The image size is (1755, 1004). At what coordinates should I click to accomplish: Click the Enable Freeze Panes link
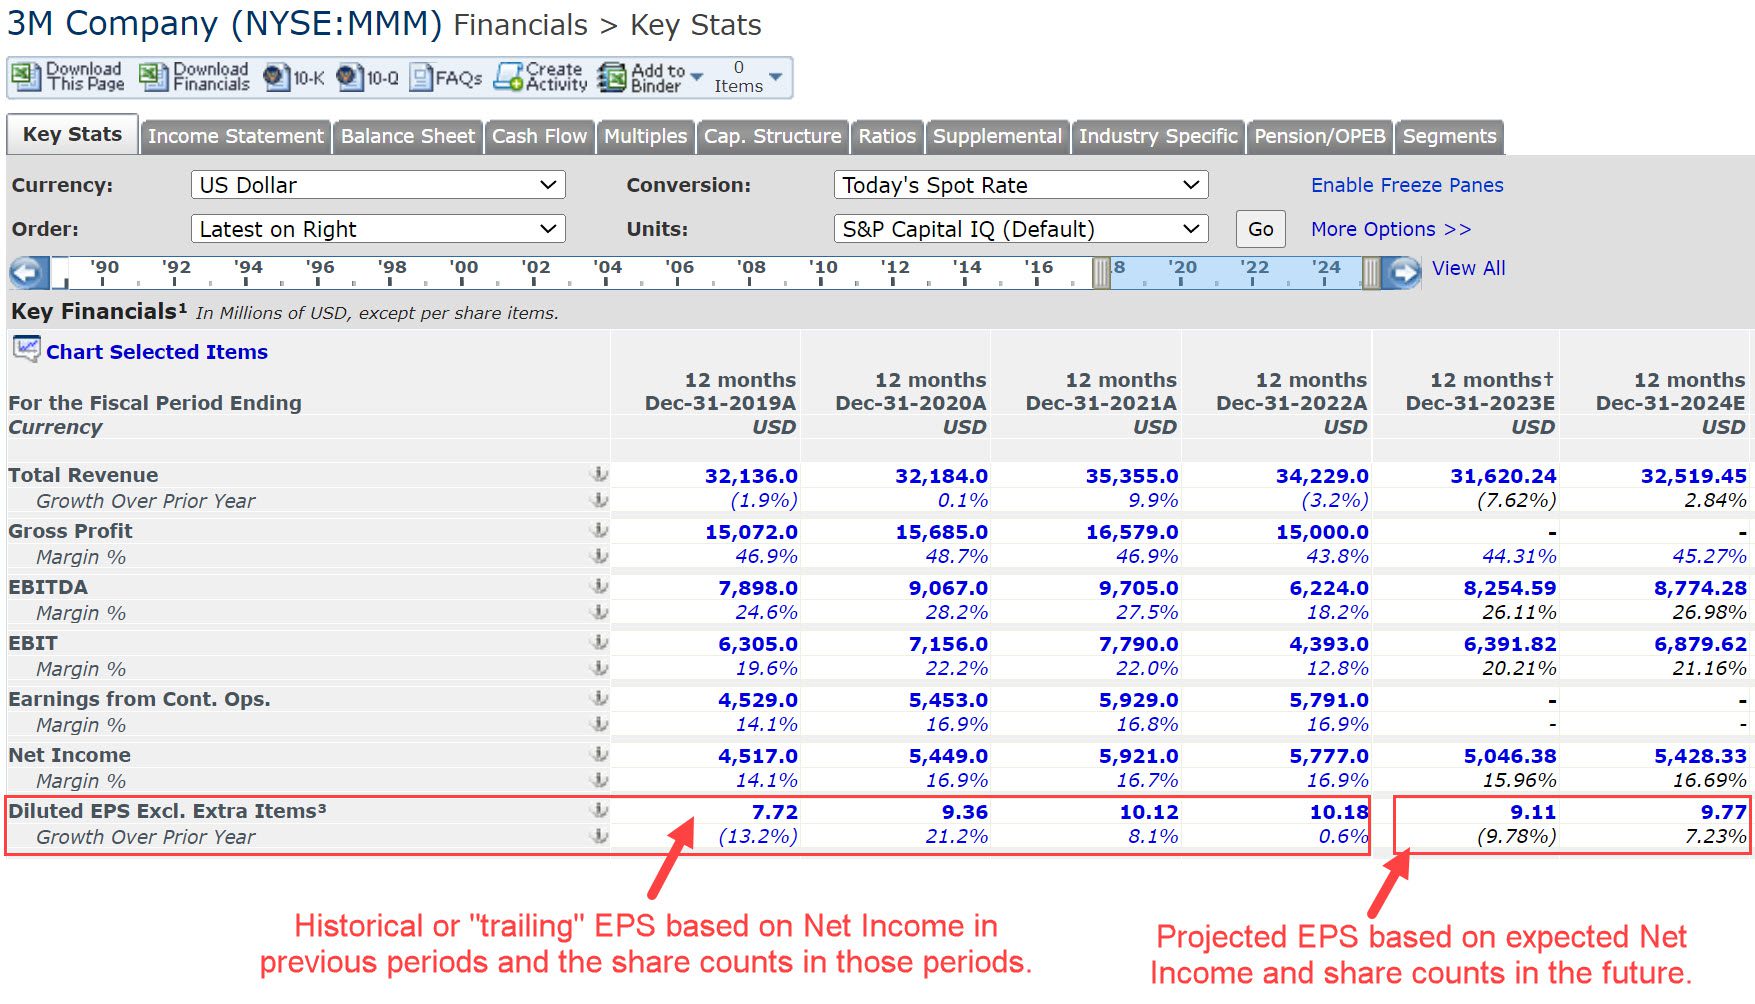1406,185
